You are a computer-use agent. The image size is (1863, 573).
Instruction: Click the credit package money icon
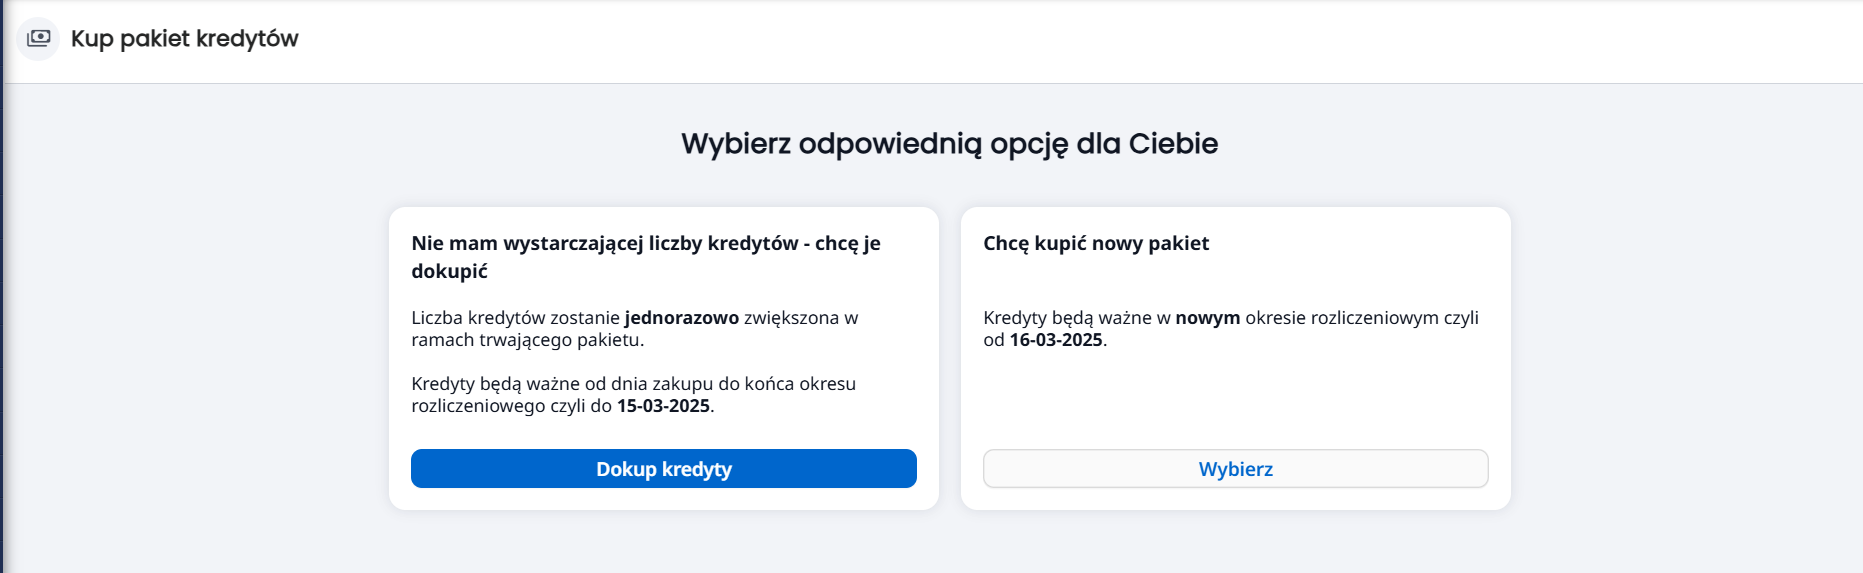coord(39,39)
